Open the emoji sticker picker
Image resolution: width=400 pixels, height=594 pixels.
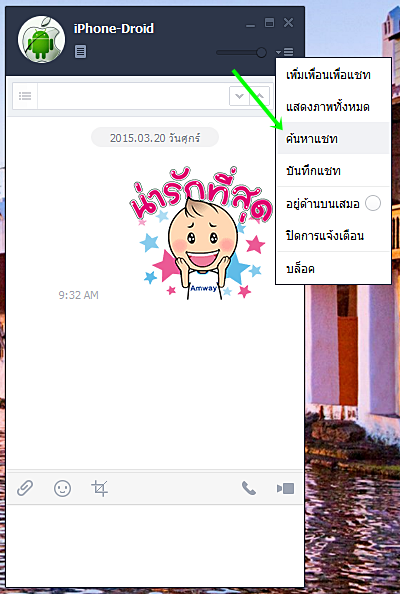click(x=62, y=488)
